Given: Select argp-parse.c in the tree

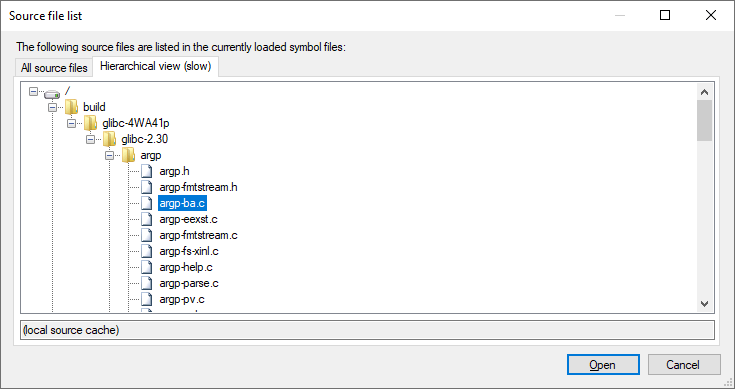Looking at the screenshot, I should (189, 283).
